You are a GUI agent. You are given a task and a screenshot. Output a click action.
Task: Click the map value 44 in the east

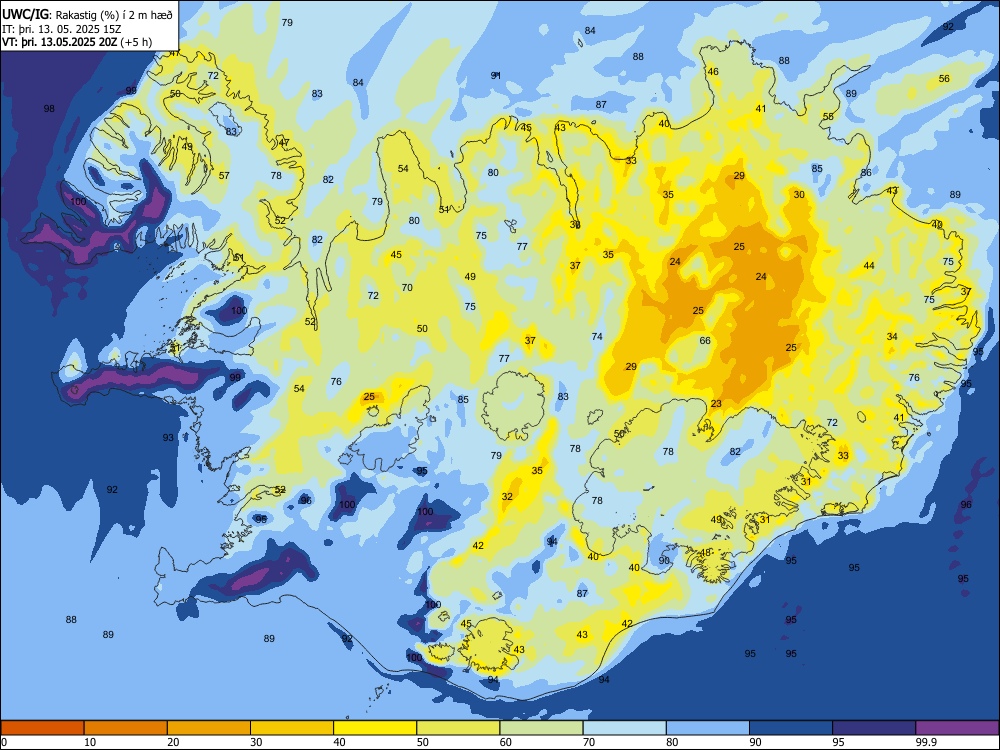(x=869, y=266)
